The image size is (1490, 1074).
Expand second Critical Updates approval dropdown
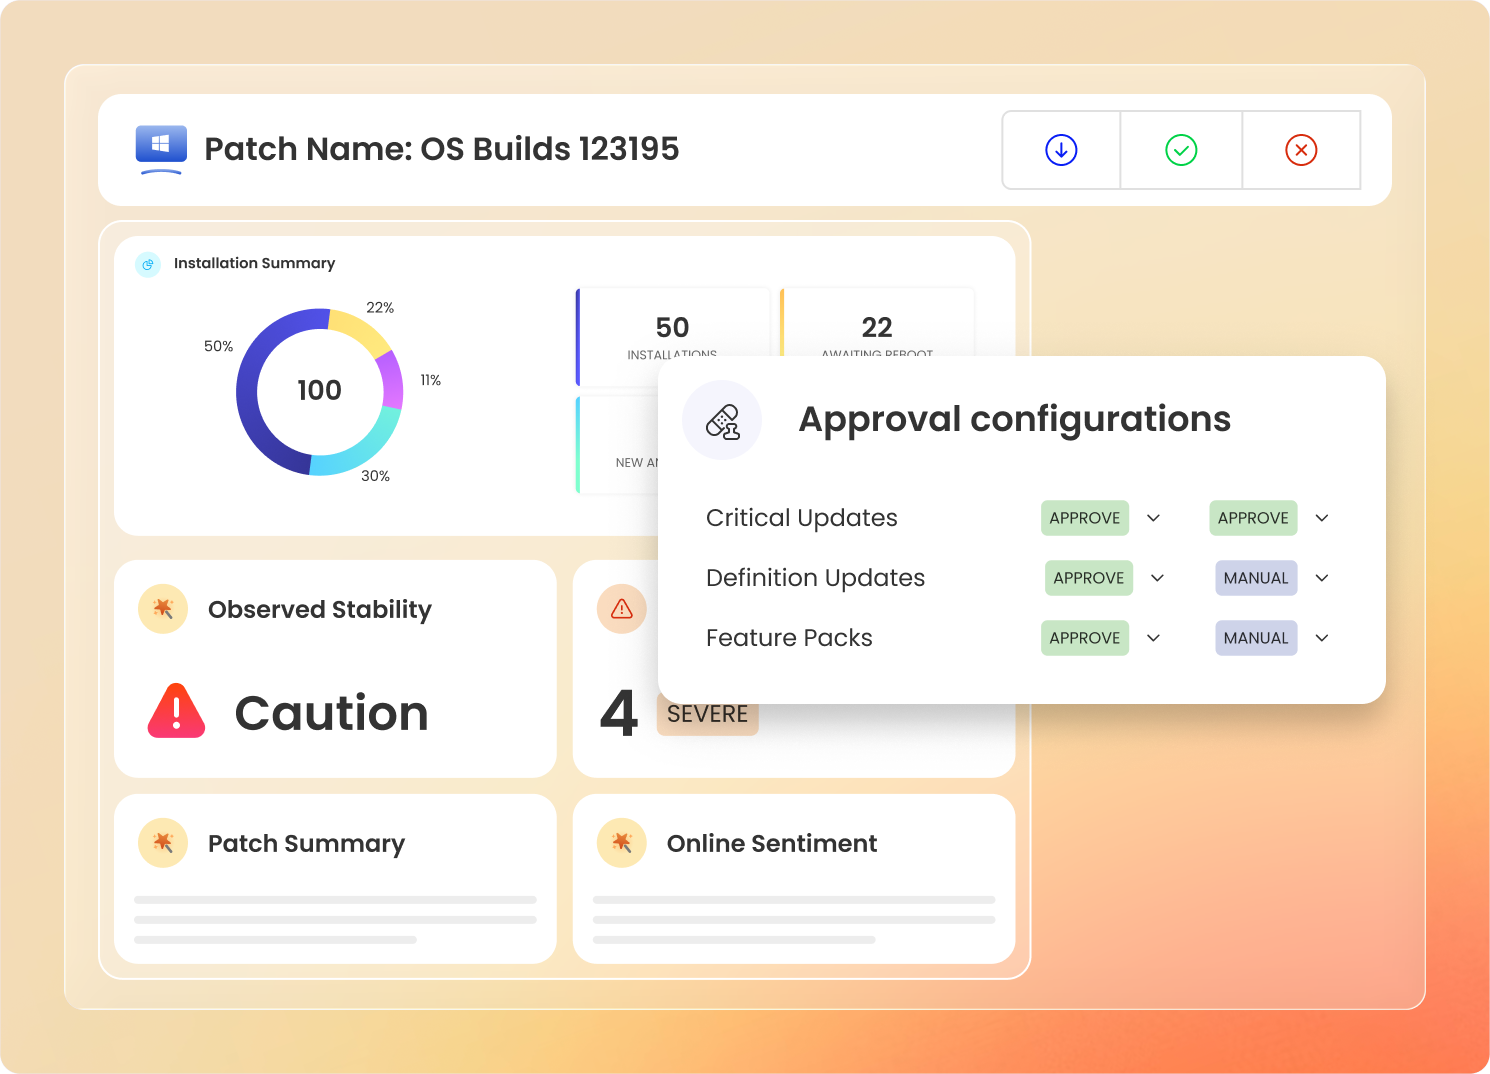click(1322, 518)
